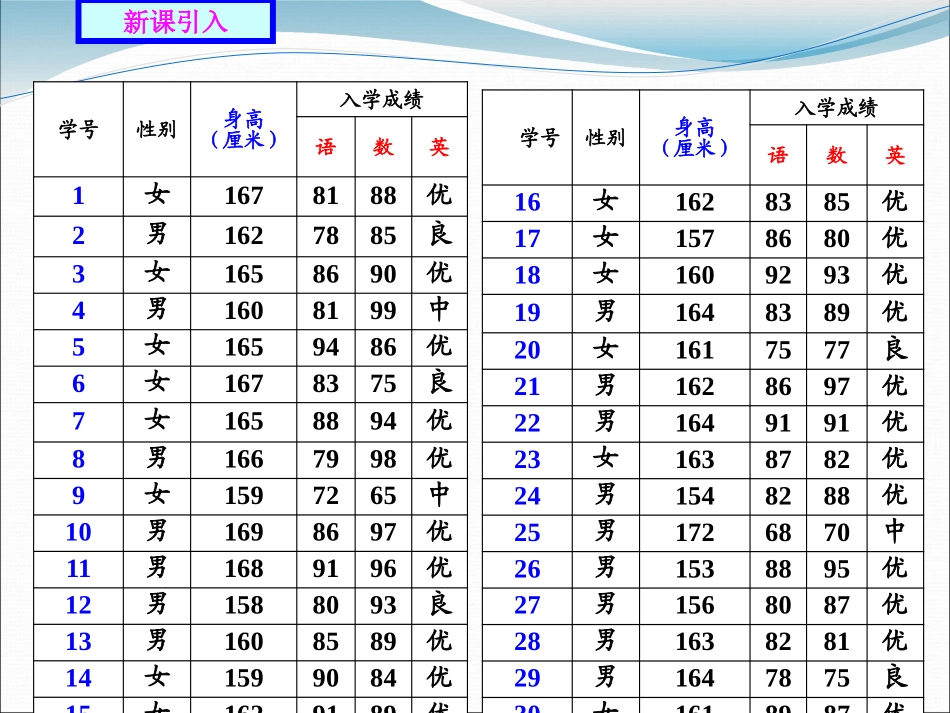950x713 pixels.
Task: Click math score 98 in student 8's row
Action: pyautogui.click(x=383, y=459)
